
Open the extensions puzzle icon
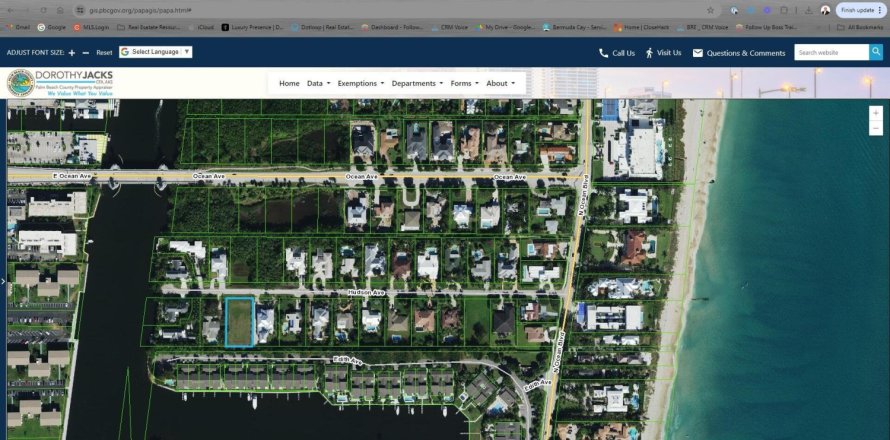coord(784,10)
